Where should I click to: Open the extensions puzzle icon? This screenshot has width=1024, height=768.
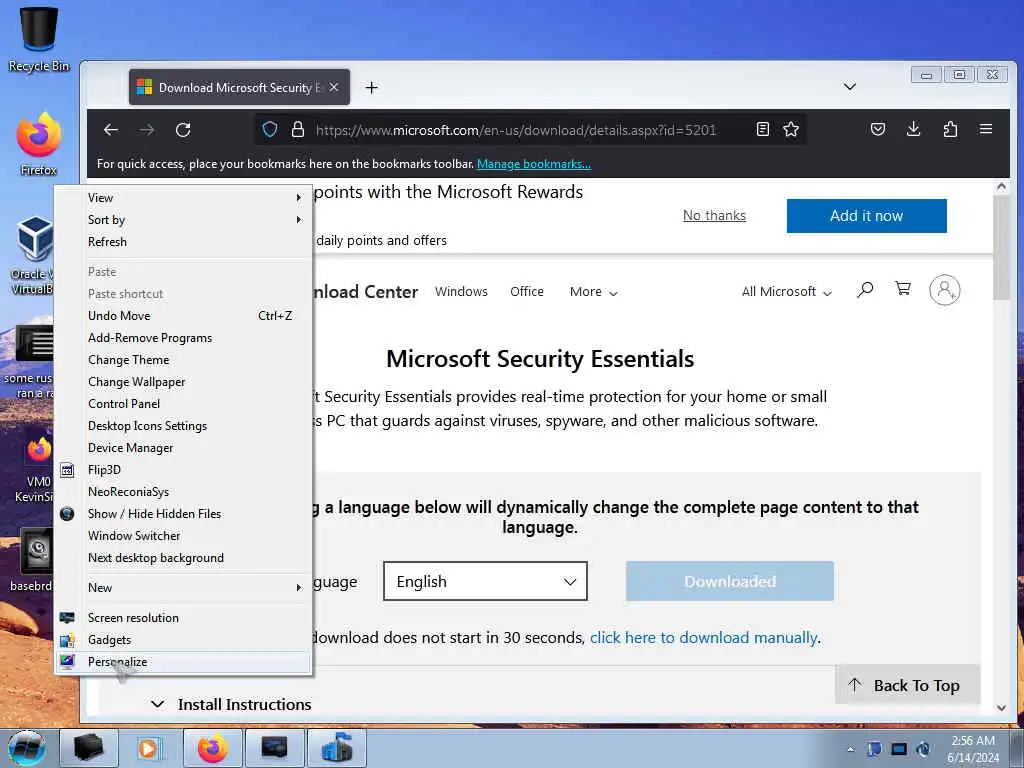pyautogui.click(x=950, y=129)
